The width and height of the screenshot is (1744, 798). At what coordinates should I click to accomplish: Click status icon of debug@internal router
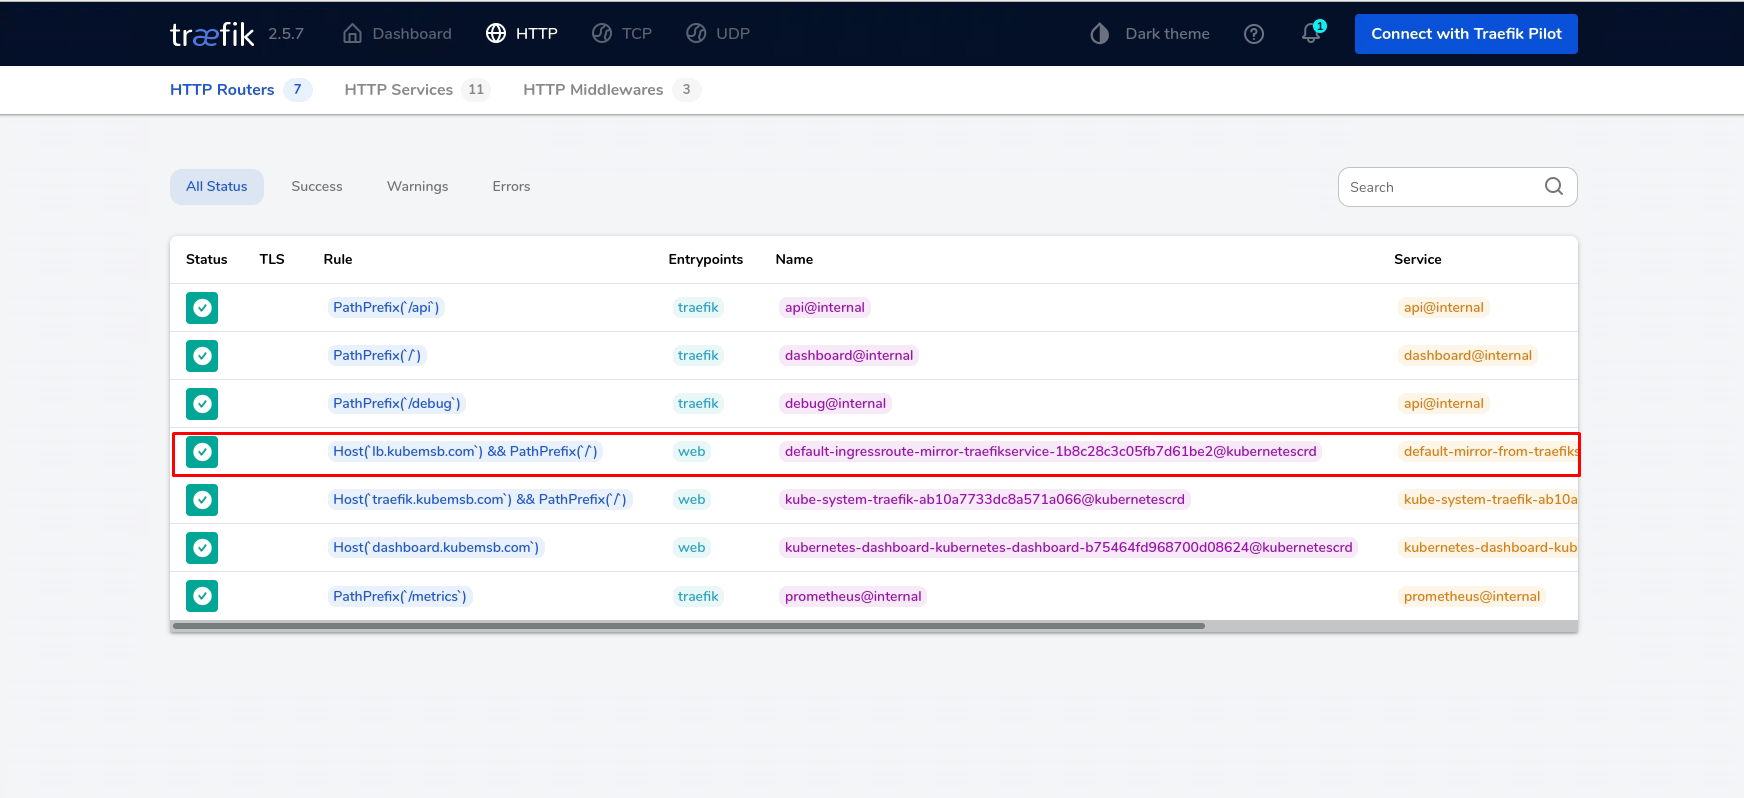pyautogui.click(x=202, y=404)
